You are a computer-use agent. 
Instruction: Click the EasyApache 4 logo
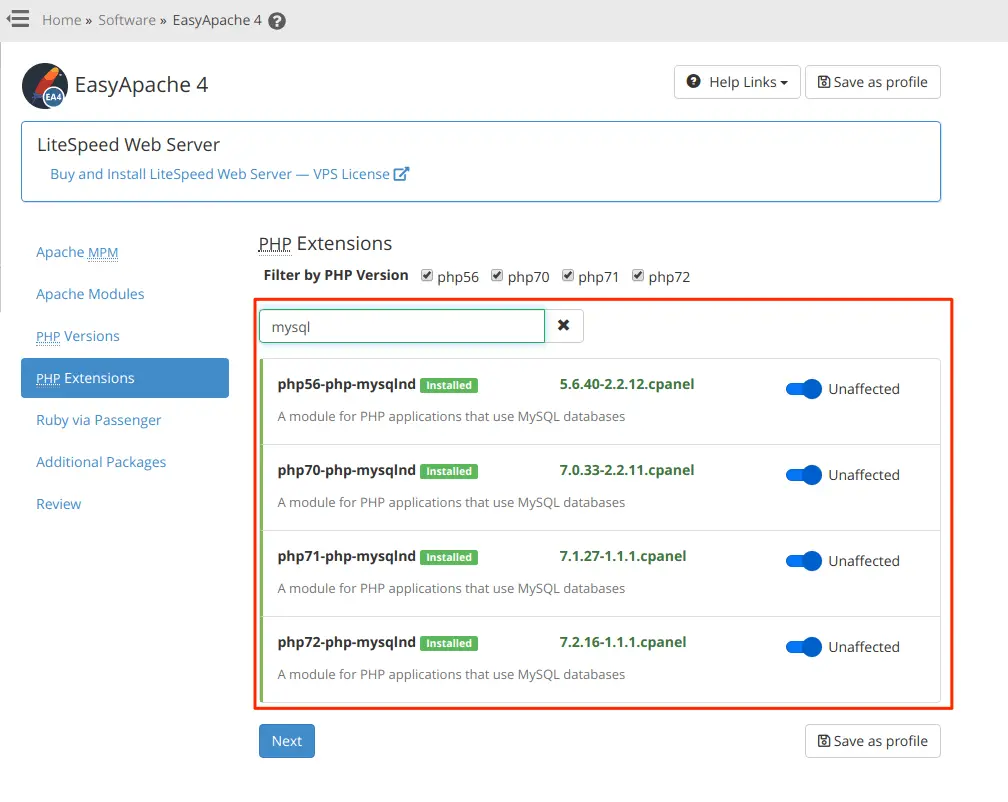[x=44, y=86]
